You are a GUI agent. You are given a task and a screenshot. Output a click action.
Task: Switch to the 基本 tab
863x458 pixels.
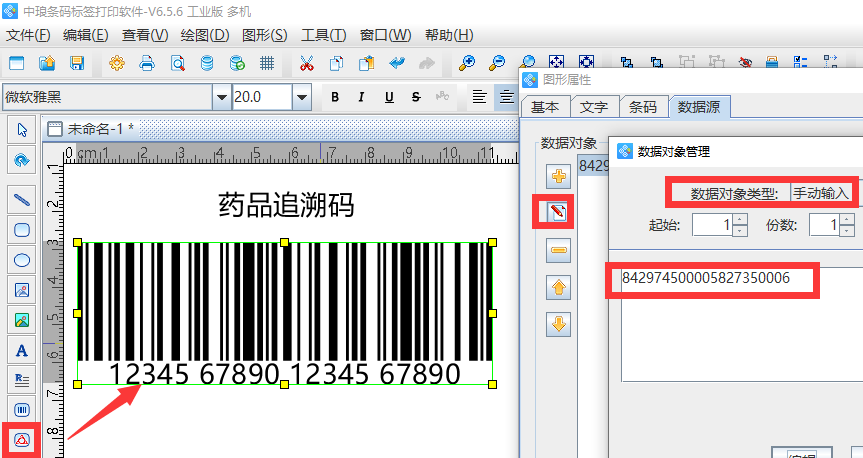[x=545, y=107]
